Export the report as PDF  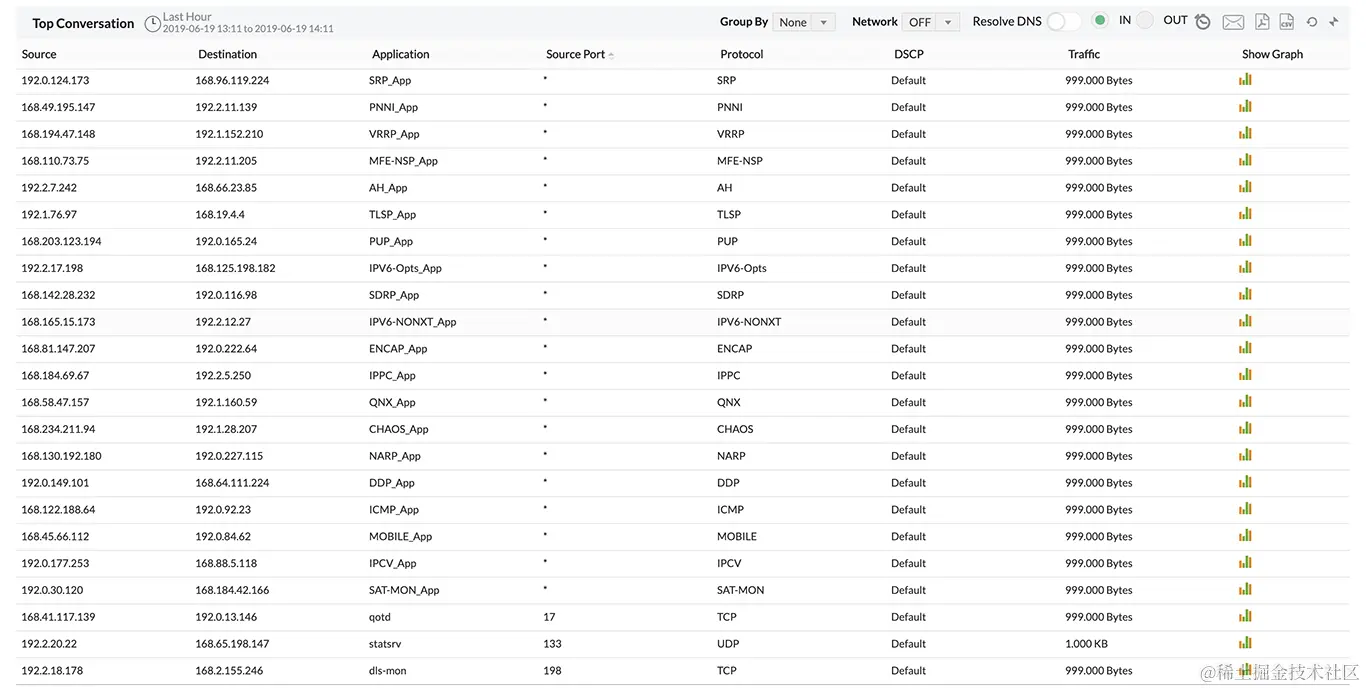pos(1262,21)
